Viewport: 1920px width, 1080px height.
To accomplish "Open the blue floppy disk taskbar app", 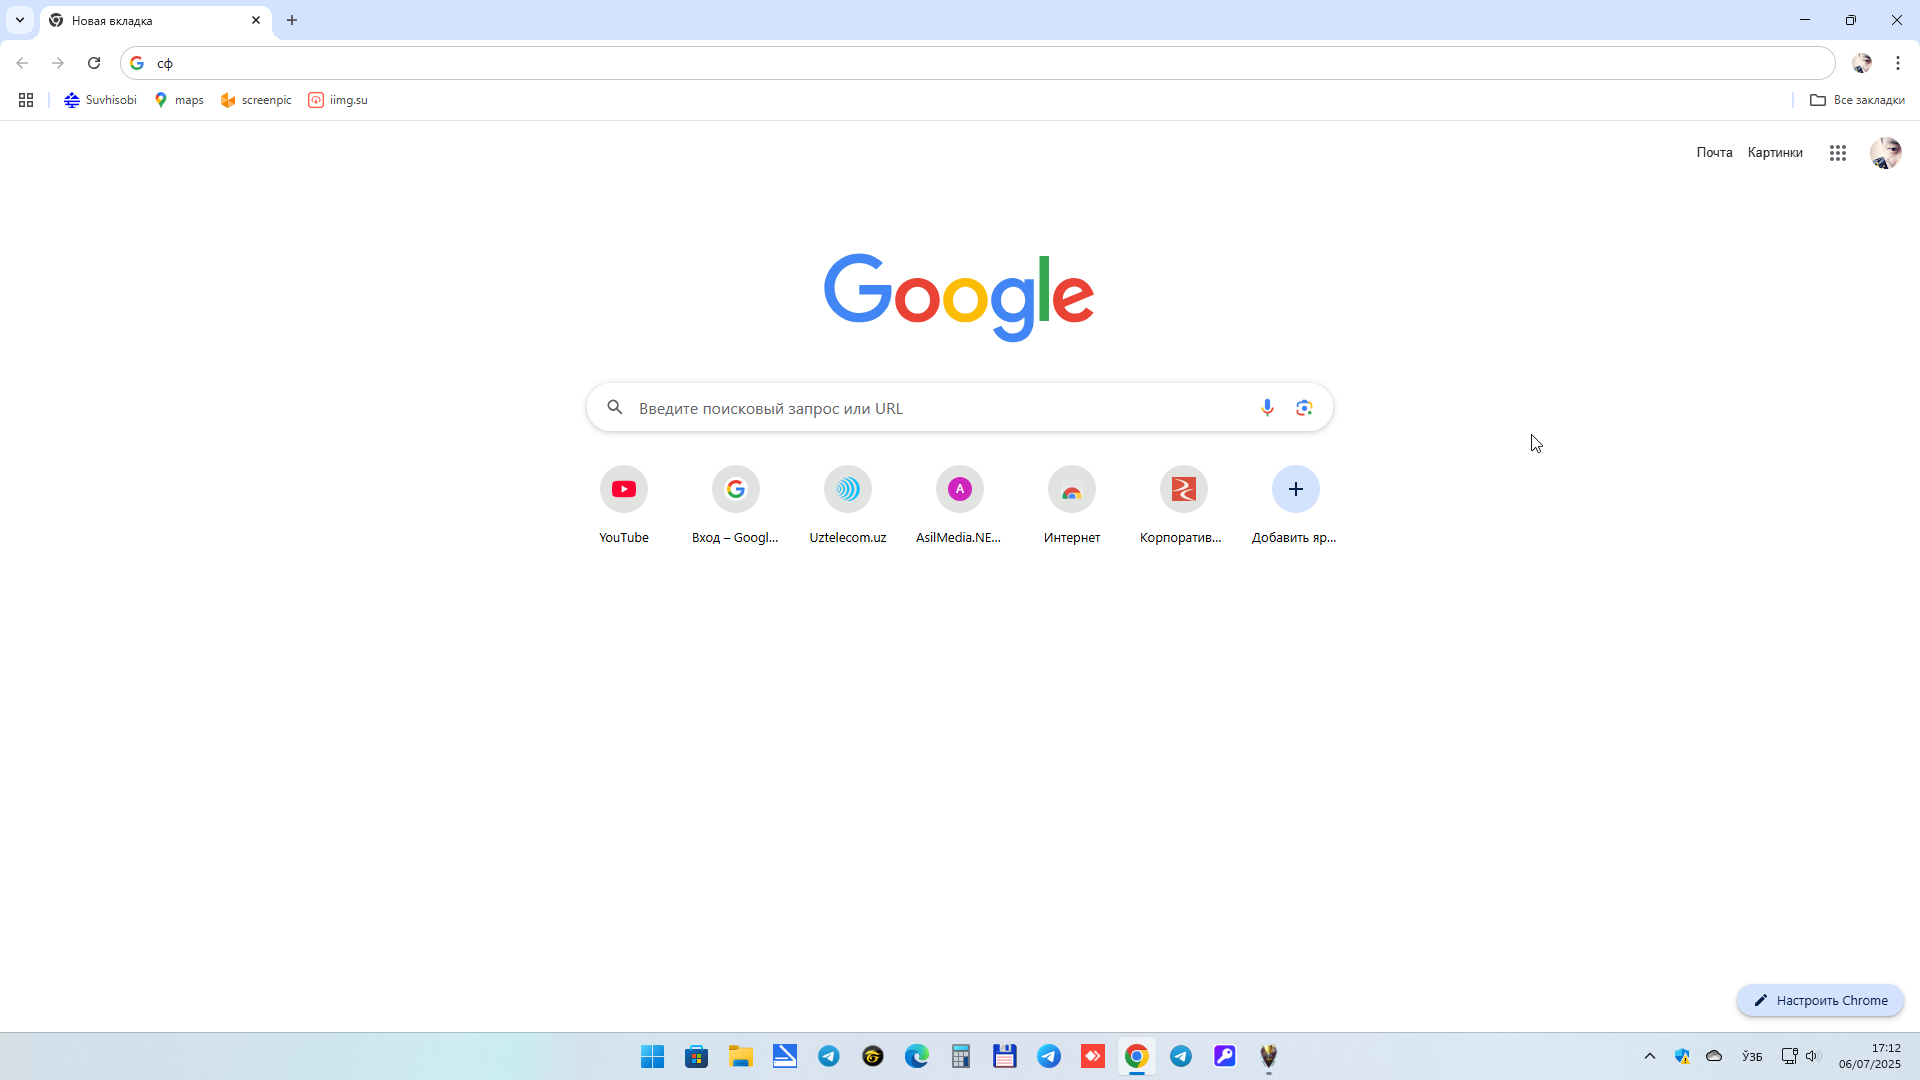I will (1005, 1056).
